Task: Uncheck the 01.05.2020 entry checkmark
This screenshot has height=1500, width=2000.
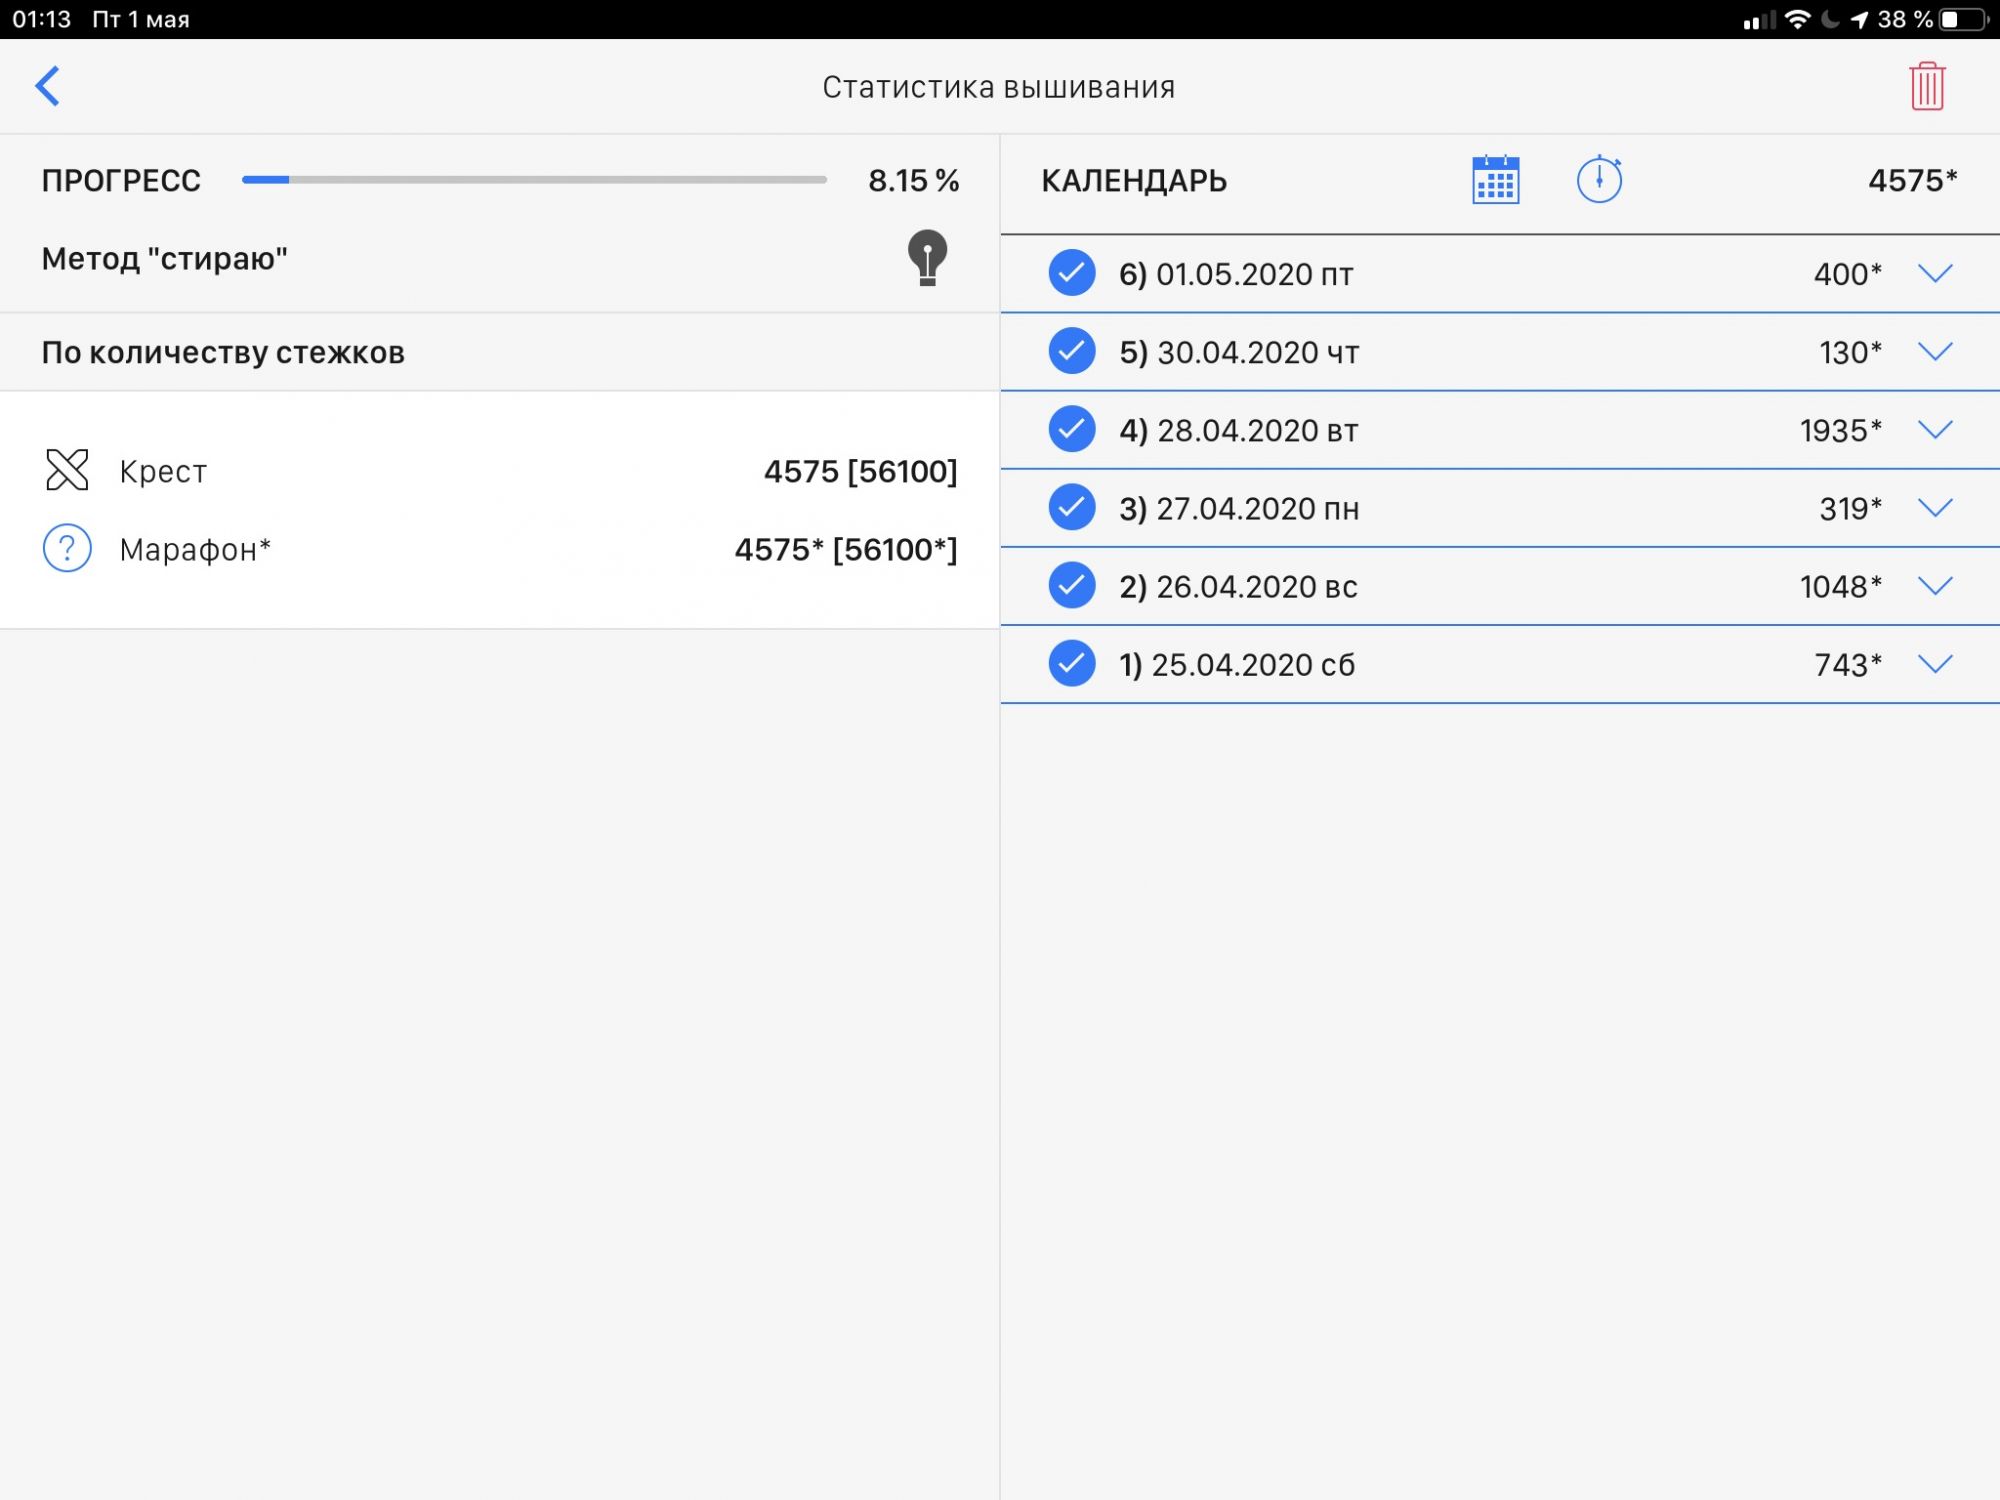Action: 1071,273
